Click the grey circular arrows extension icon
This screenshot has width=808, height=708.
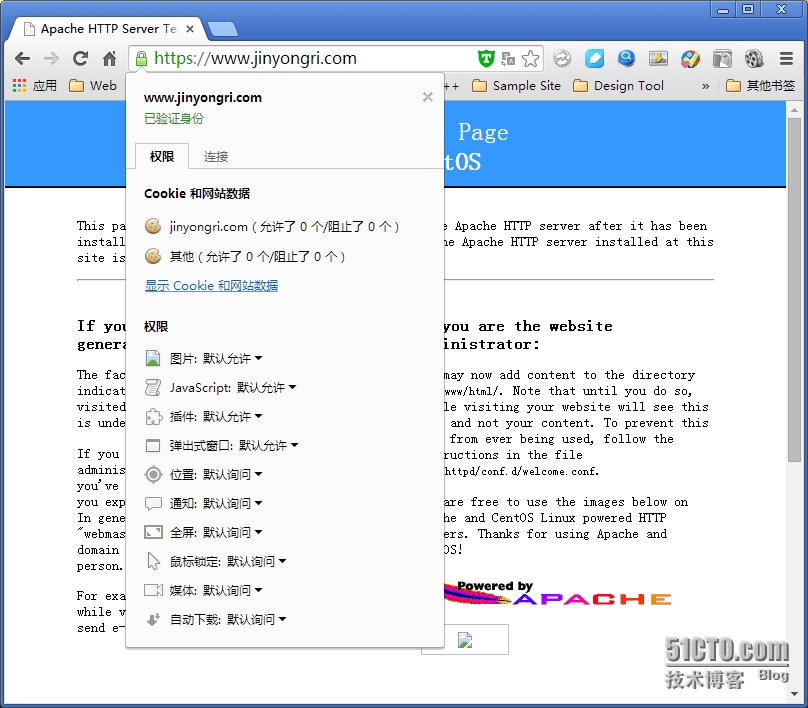pyautogui.click(x=562, y=59)
